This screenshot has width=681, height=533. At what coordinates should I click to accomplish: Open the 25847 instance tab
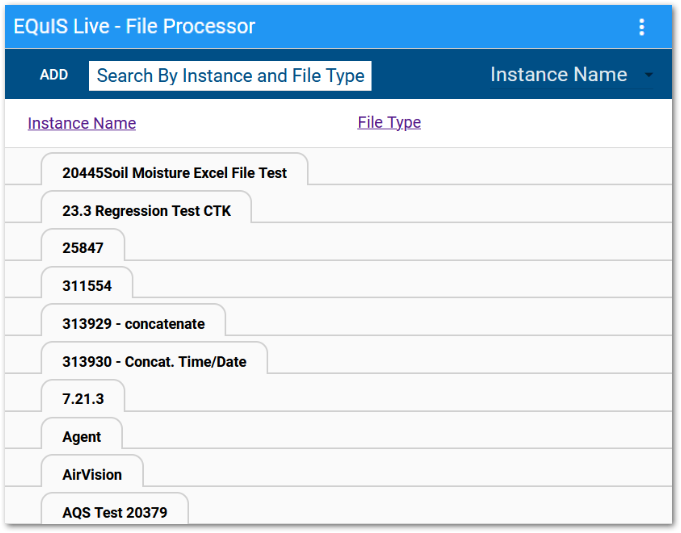coord(83,246)
